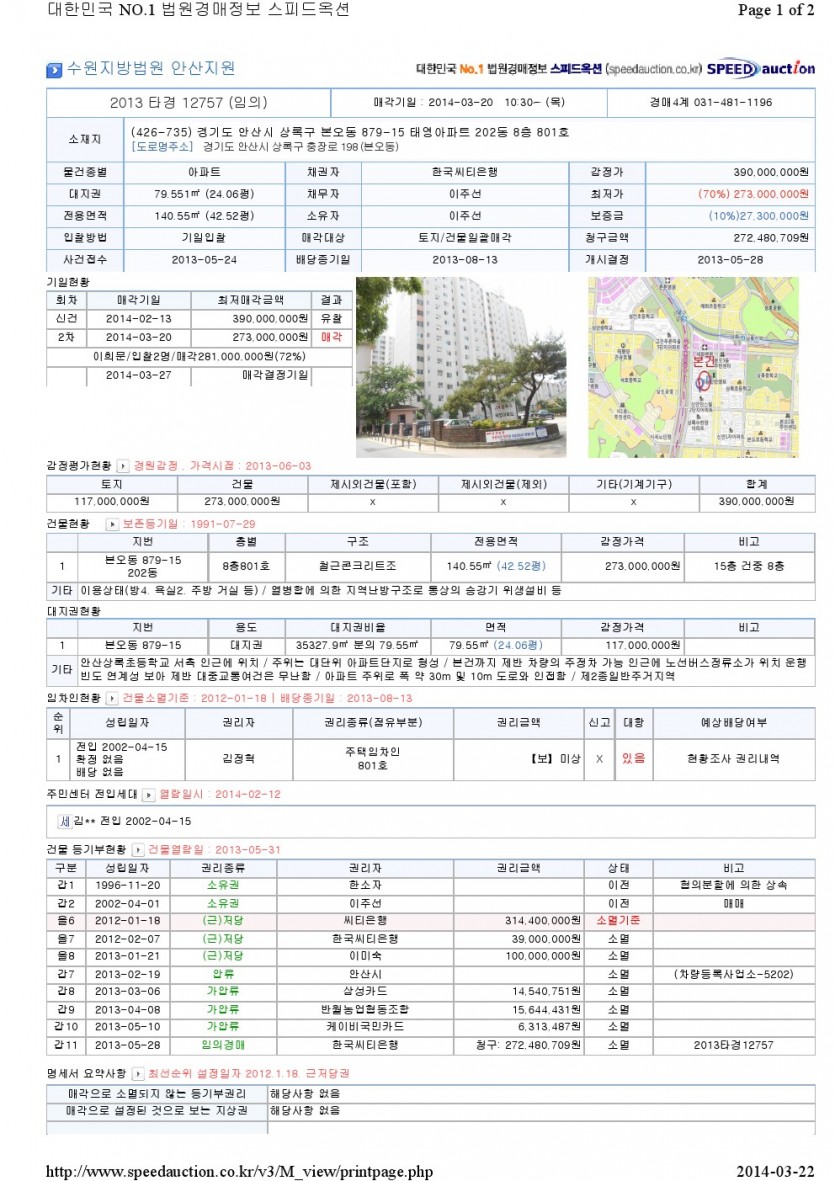The width and height of the screenshot is (835, 1181).
Task: Click red 건물소멸기준 : 2012-01-18 text
Action: (194, 699)
